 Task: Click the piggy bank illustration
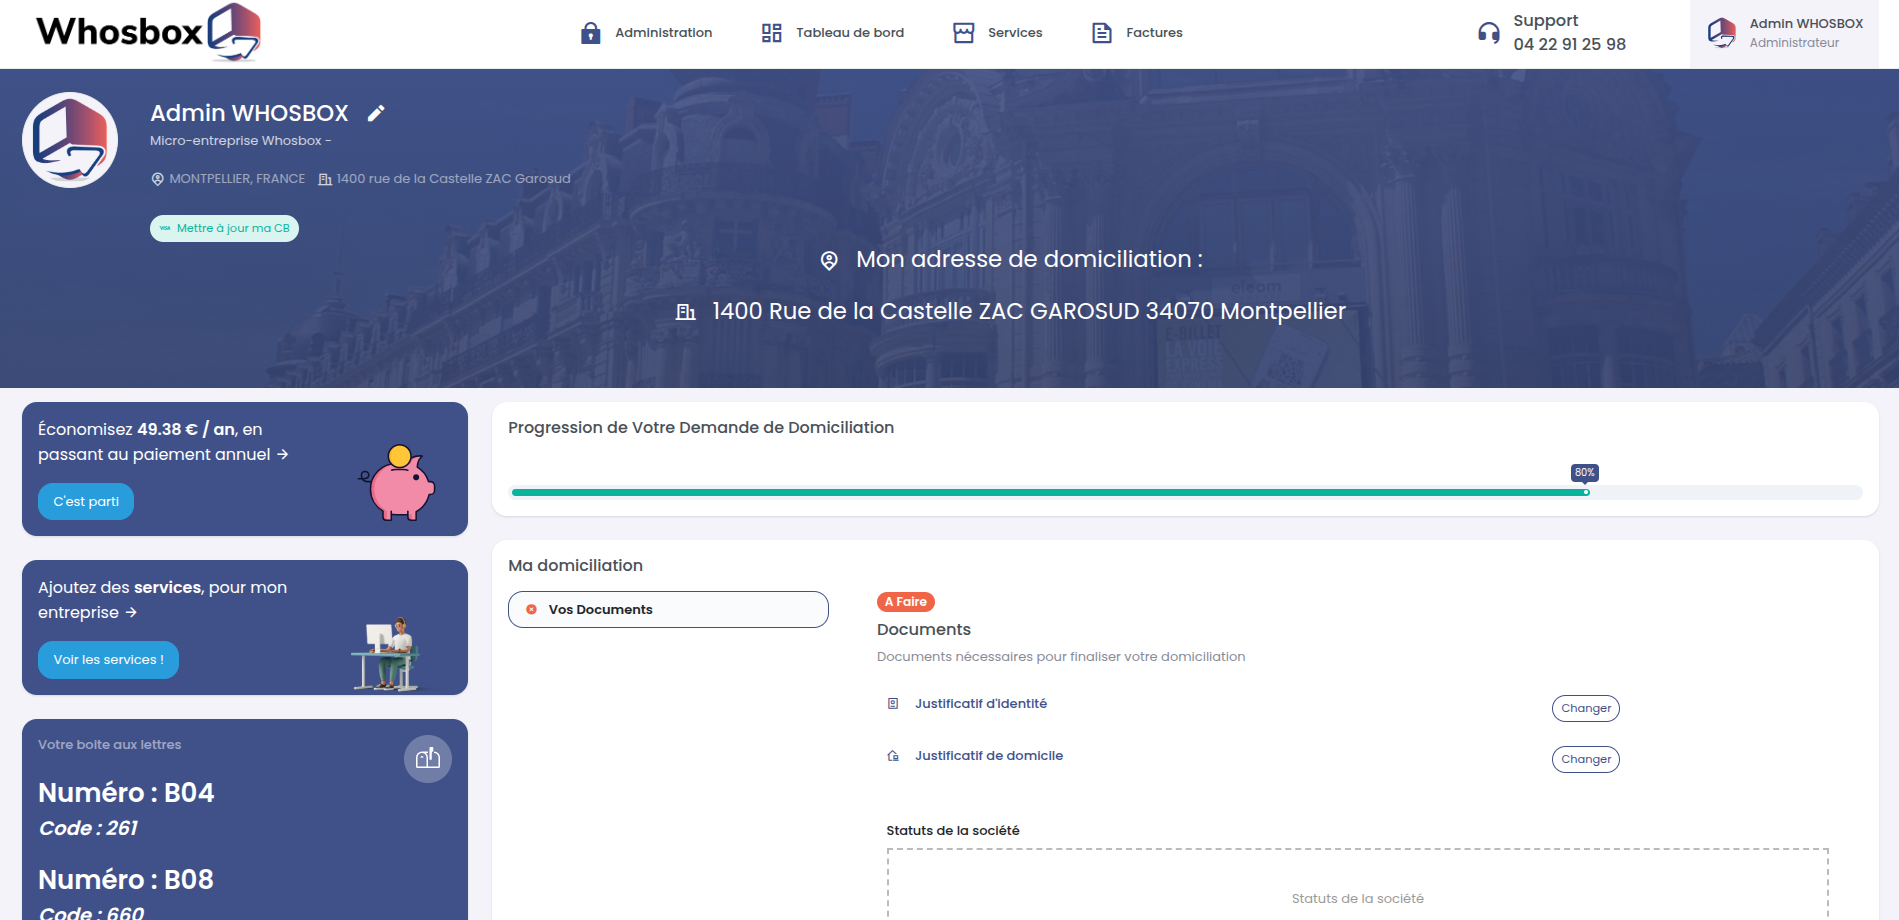[x=399, y=483]
